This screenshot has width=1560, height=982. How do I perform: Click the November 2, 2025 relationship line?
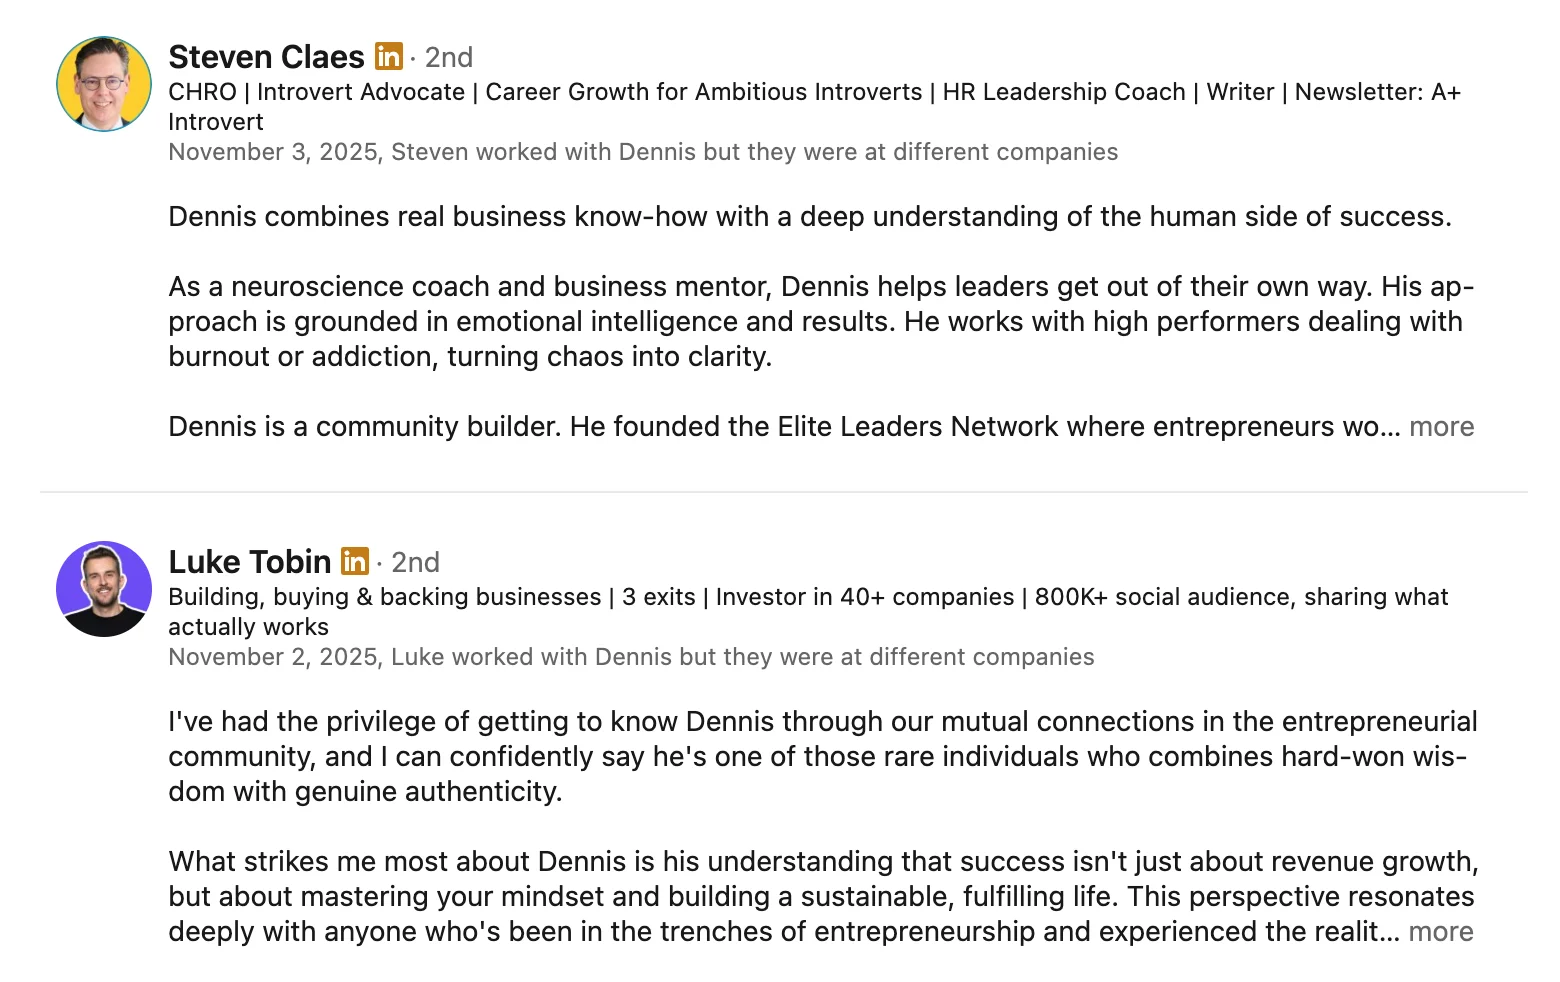(x=631, y=657)
